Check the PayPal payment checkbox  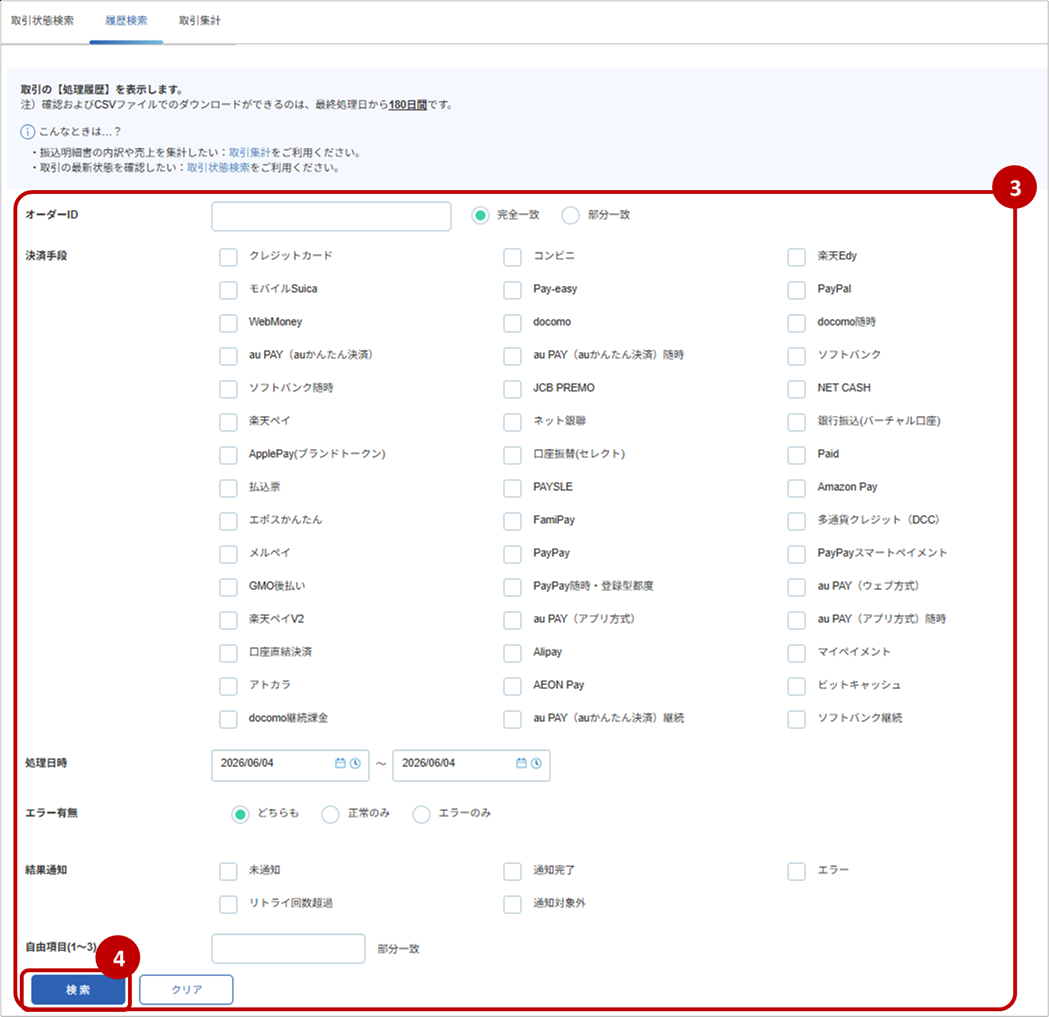pos(796,290)
